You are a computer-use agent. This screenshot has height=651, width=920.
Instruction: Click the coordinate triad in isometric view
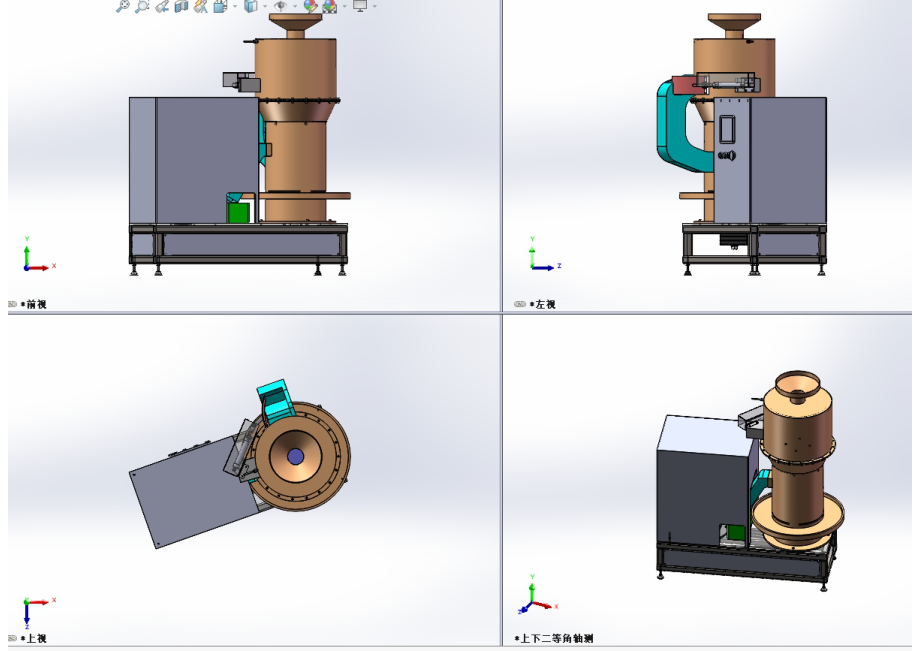click(537, 595)
